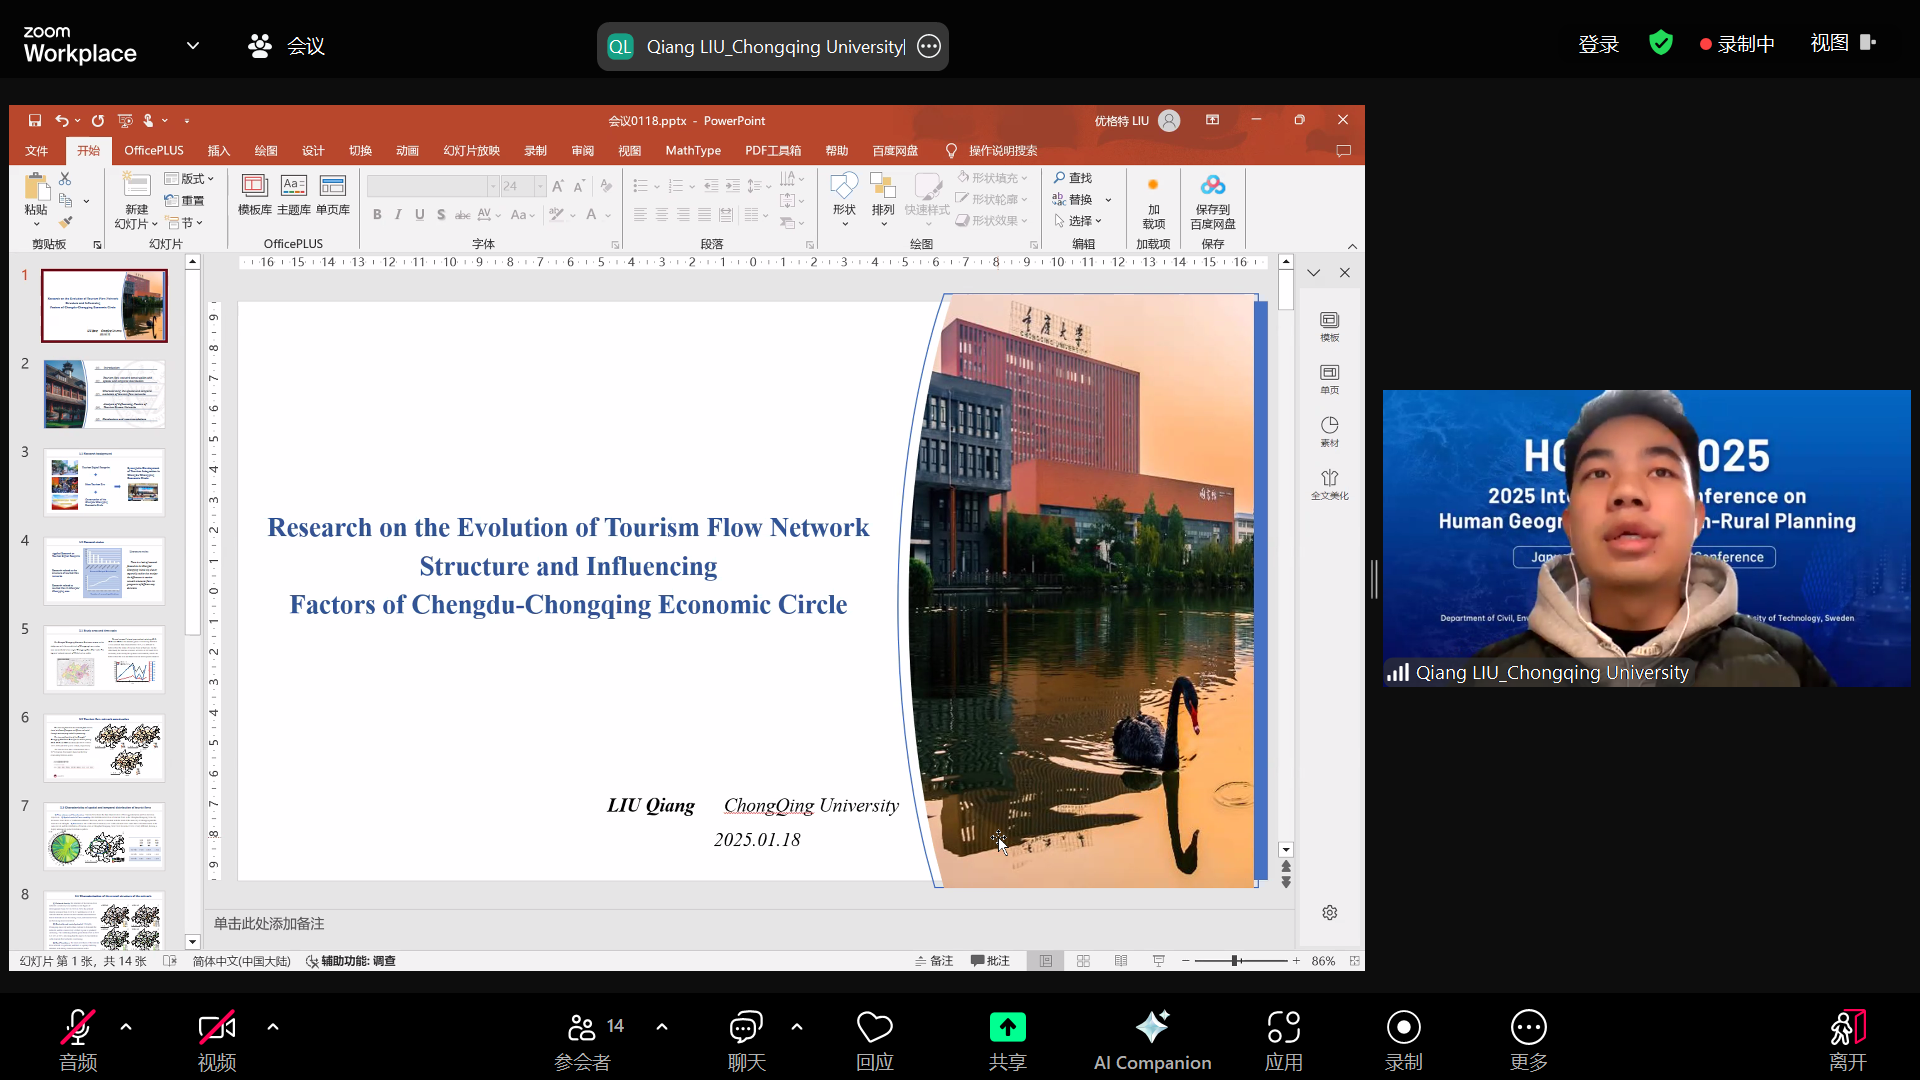Open the 版式 layout dropdown
The image size is (1920, 1080).
[x=190, y=178]
